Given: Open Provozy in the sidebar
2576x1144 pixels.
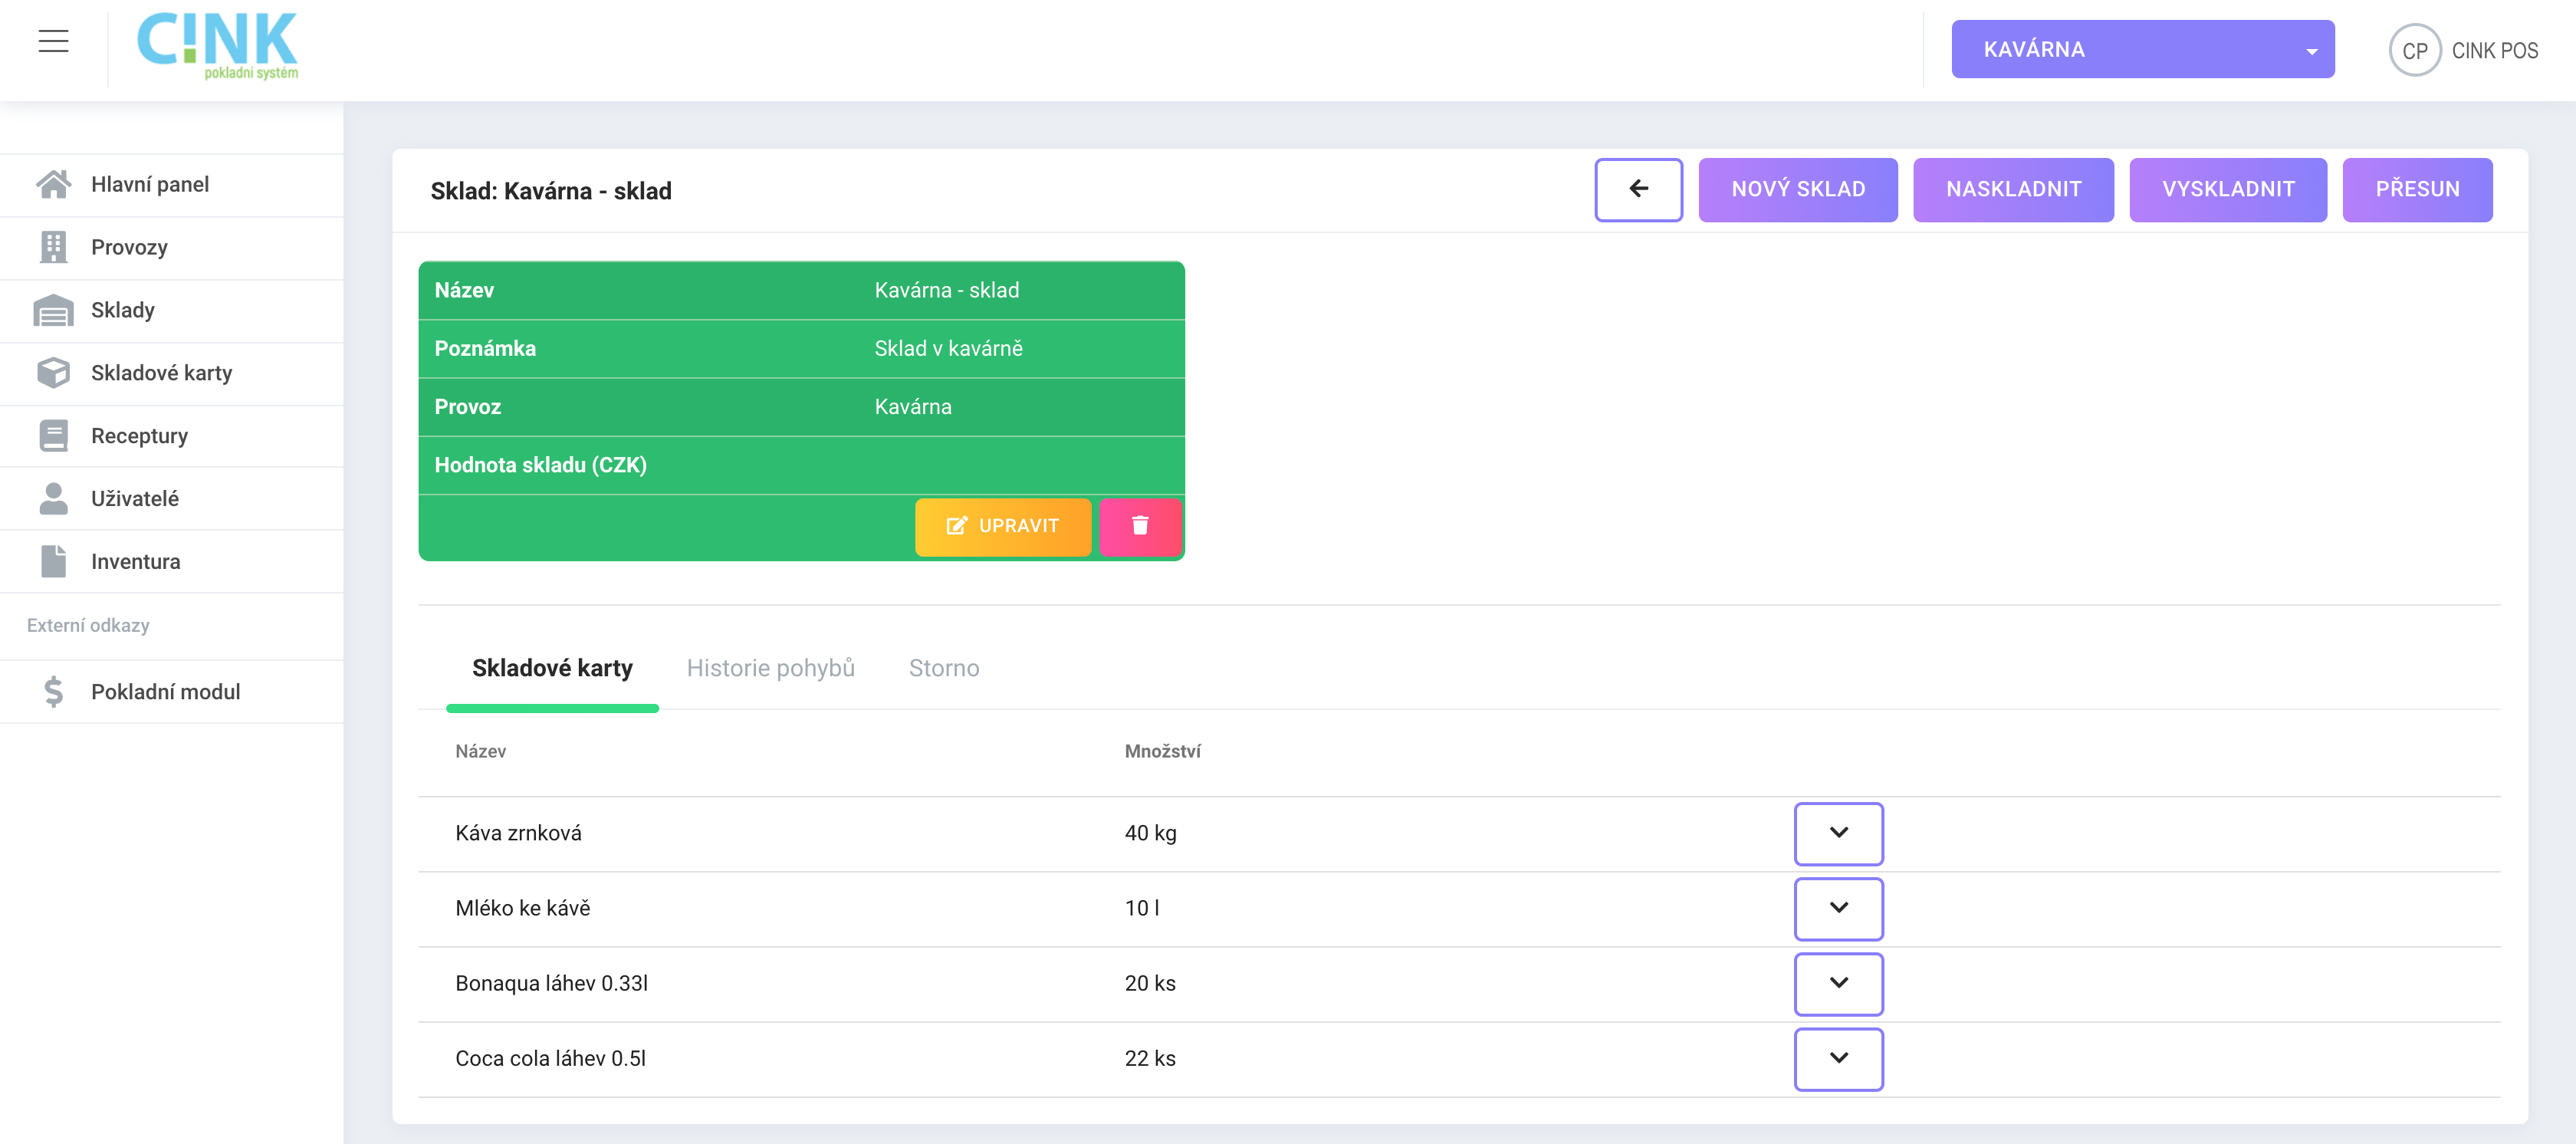Looking at the screenshot, I should [172, 247].
